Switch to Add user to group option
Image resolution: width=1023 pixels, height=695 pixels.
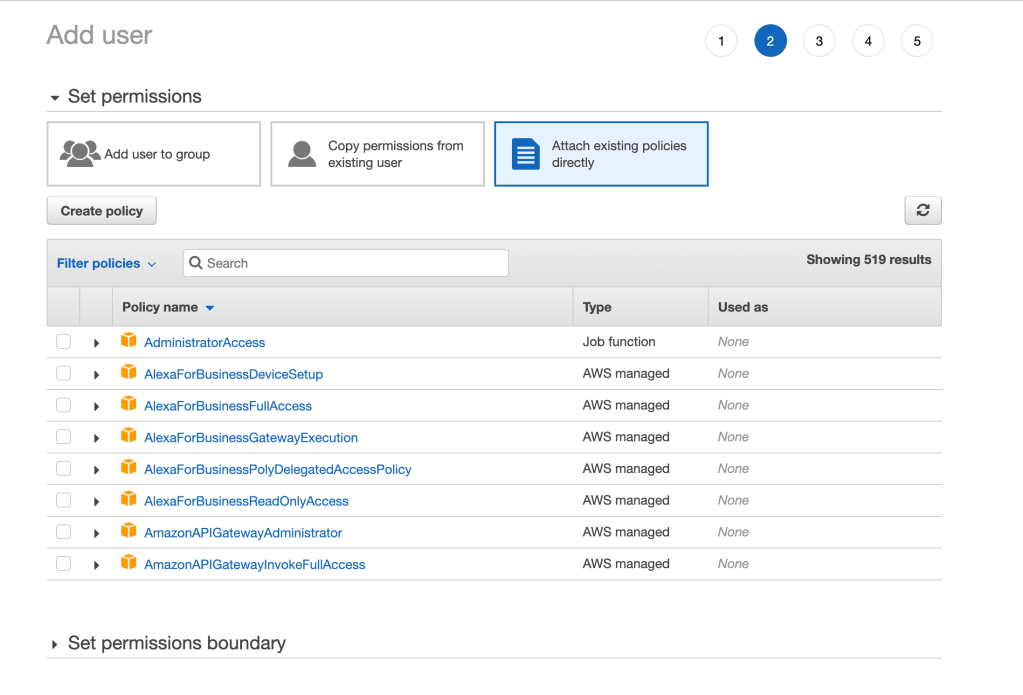[x=153, y=153]
